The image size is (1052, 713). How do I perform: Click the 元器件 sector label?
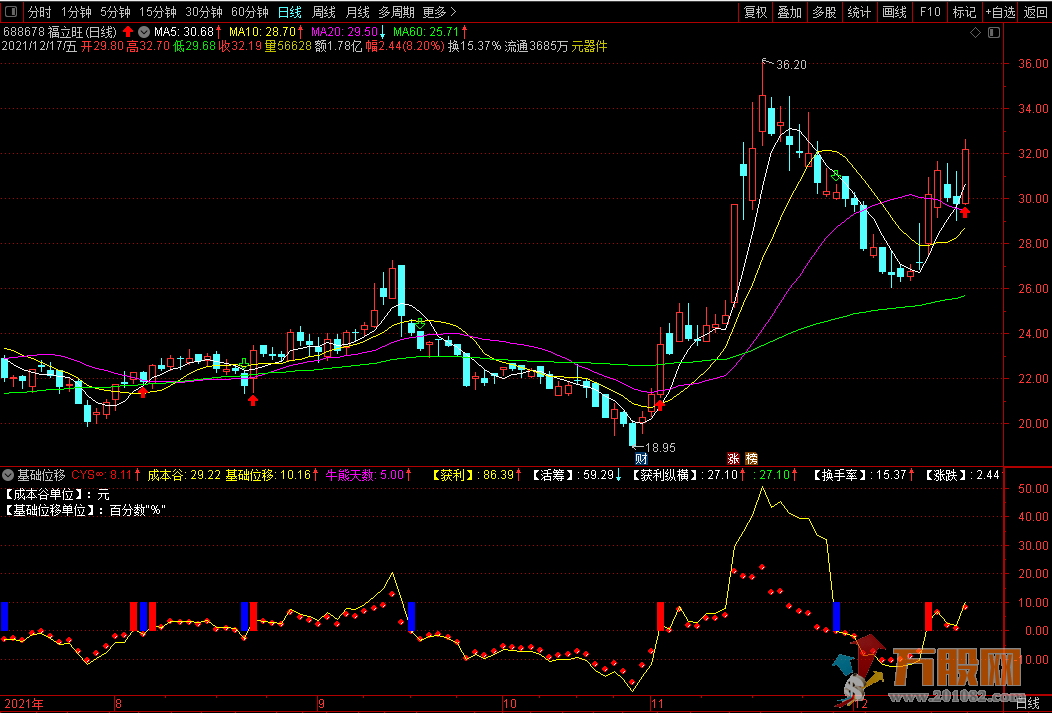tap(589, 46)
